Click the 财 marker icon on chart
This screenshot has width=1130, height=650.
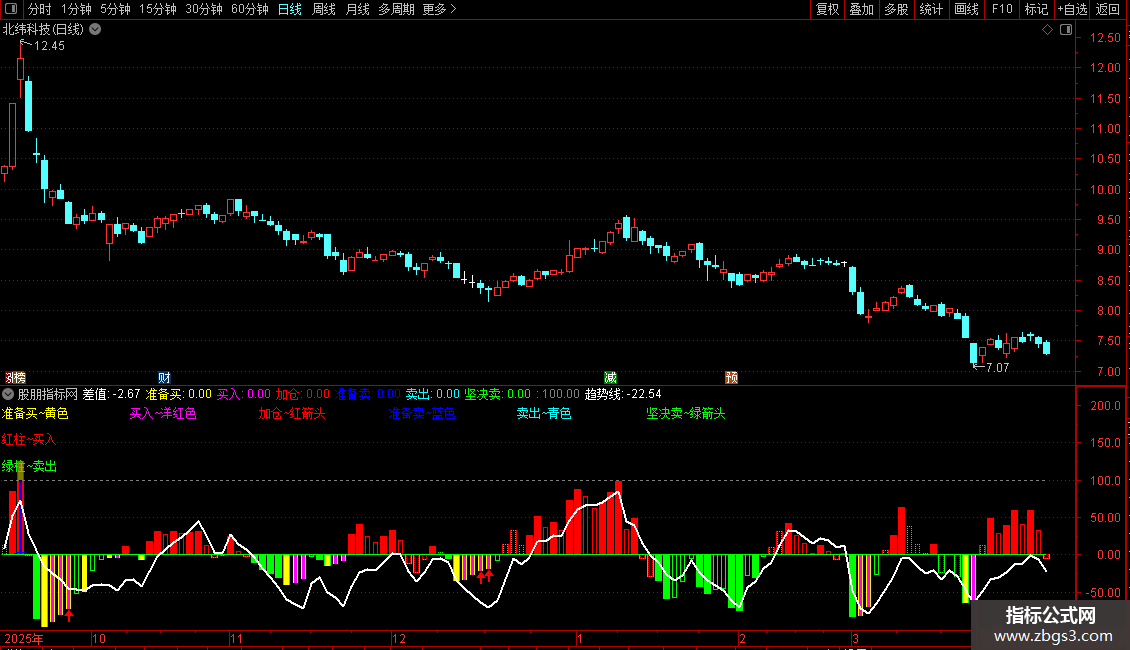coord(164,378)
